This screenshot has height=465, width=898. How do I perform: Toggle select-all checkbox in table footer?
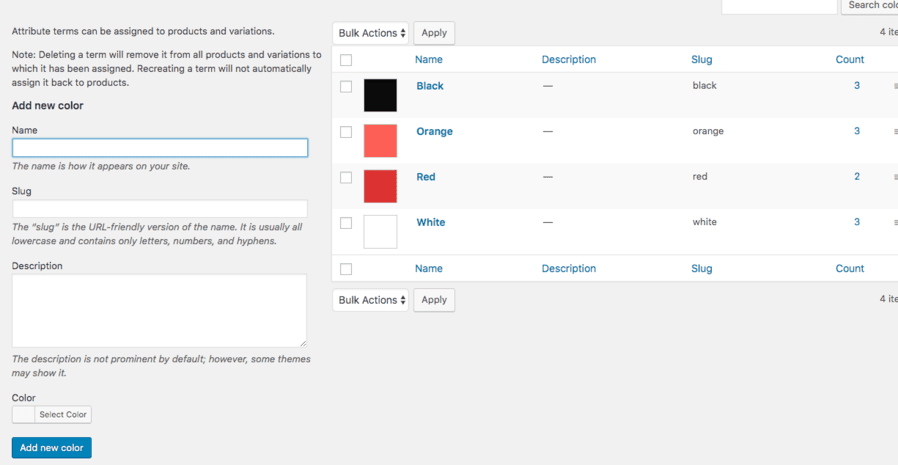click(x=346, y=269)
